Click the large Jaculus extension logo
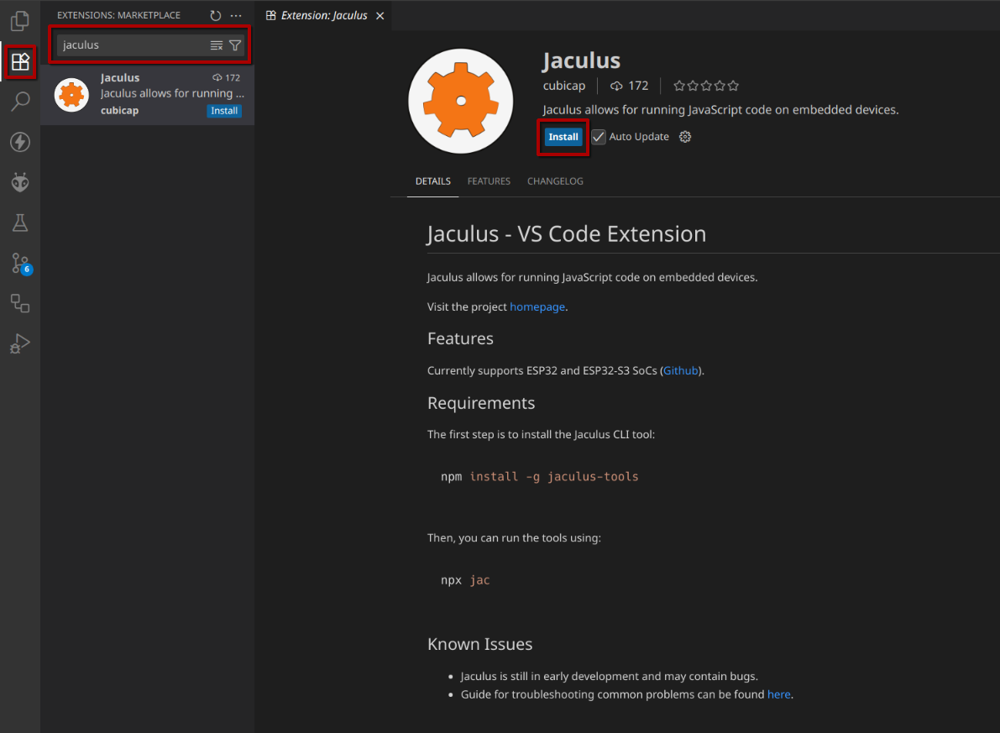 click(x=460, y=101)
